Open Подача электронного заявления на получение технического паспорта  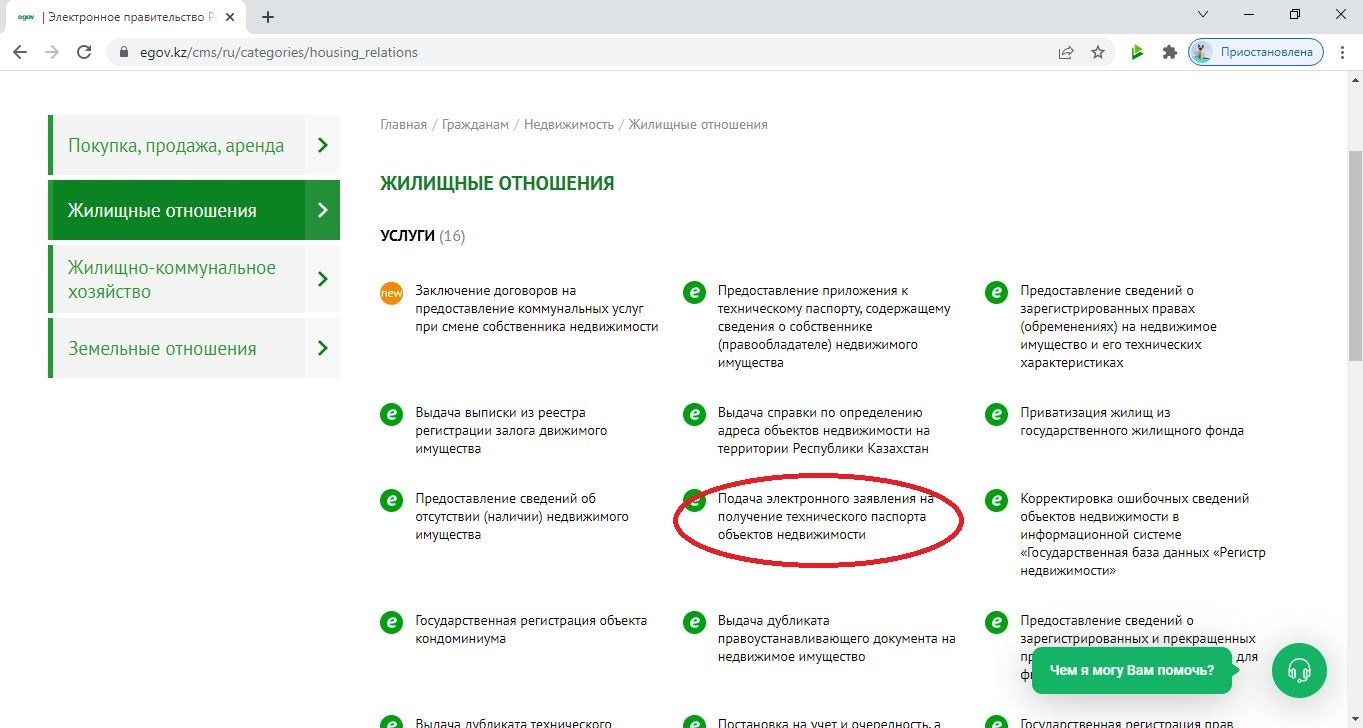pos(825,517)
